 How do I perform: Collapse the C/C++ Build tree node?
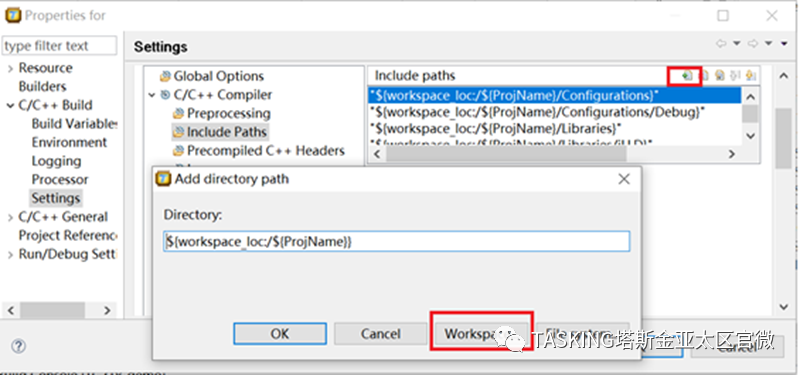(x=10, y=106)
